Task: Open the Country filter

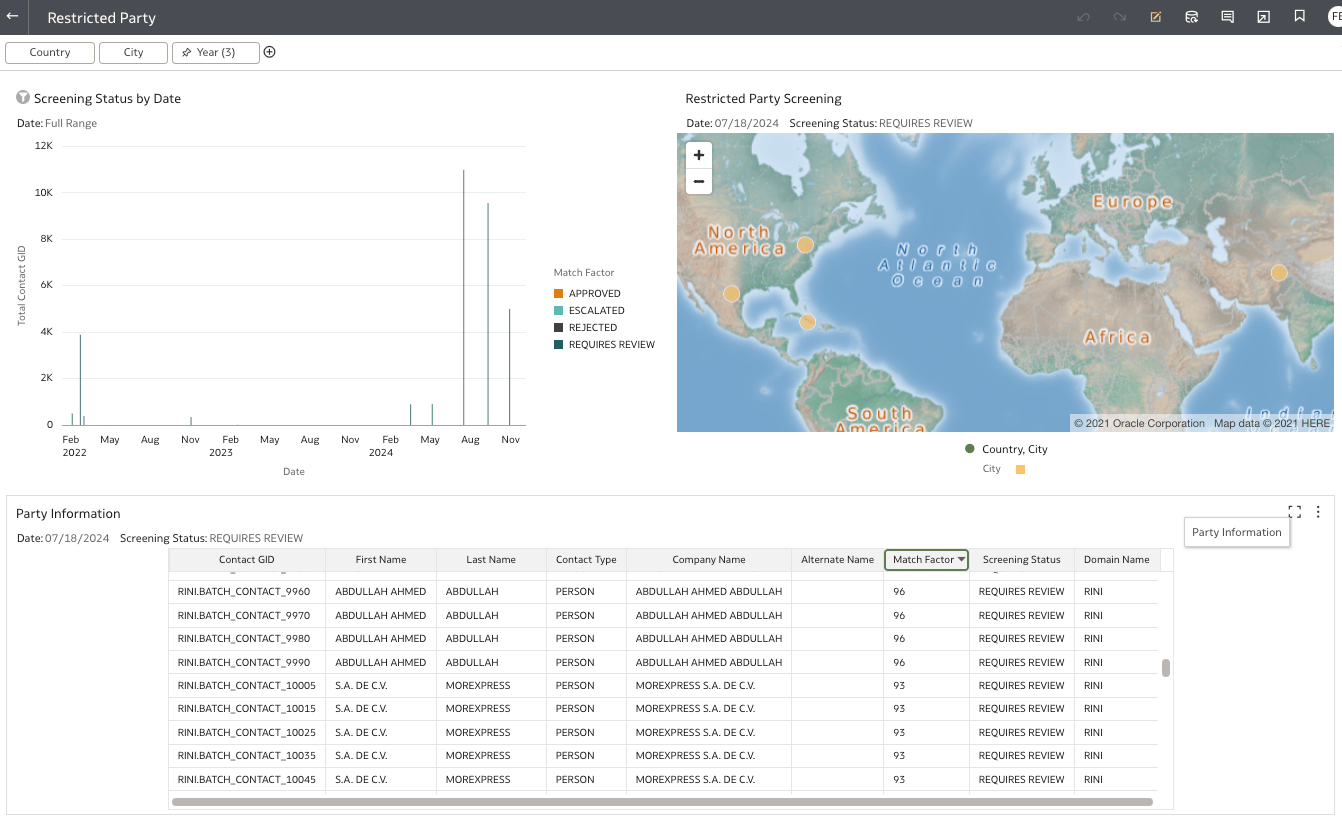Action: click(50, 52)
